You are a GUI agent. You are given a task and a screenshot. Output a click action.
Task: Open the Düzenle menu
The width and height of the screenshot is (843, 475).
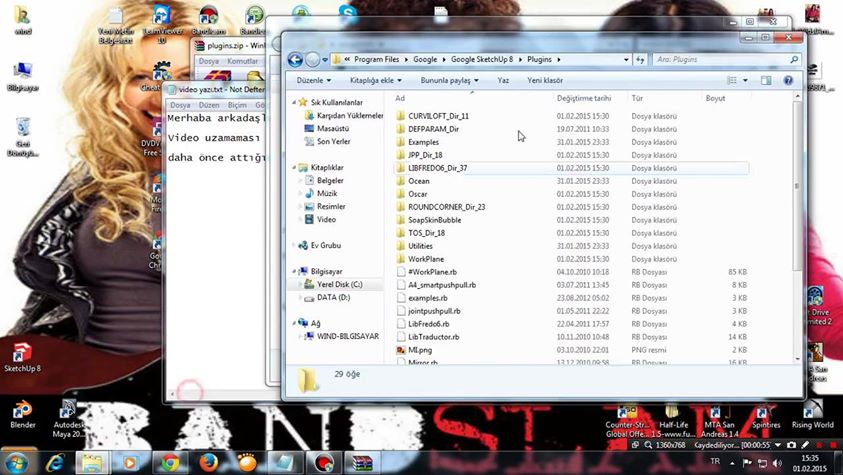[313, 80]
